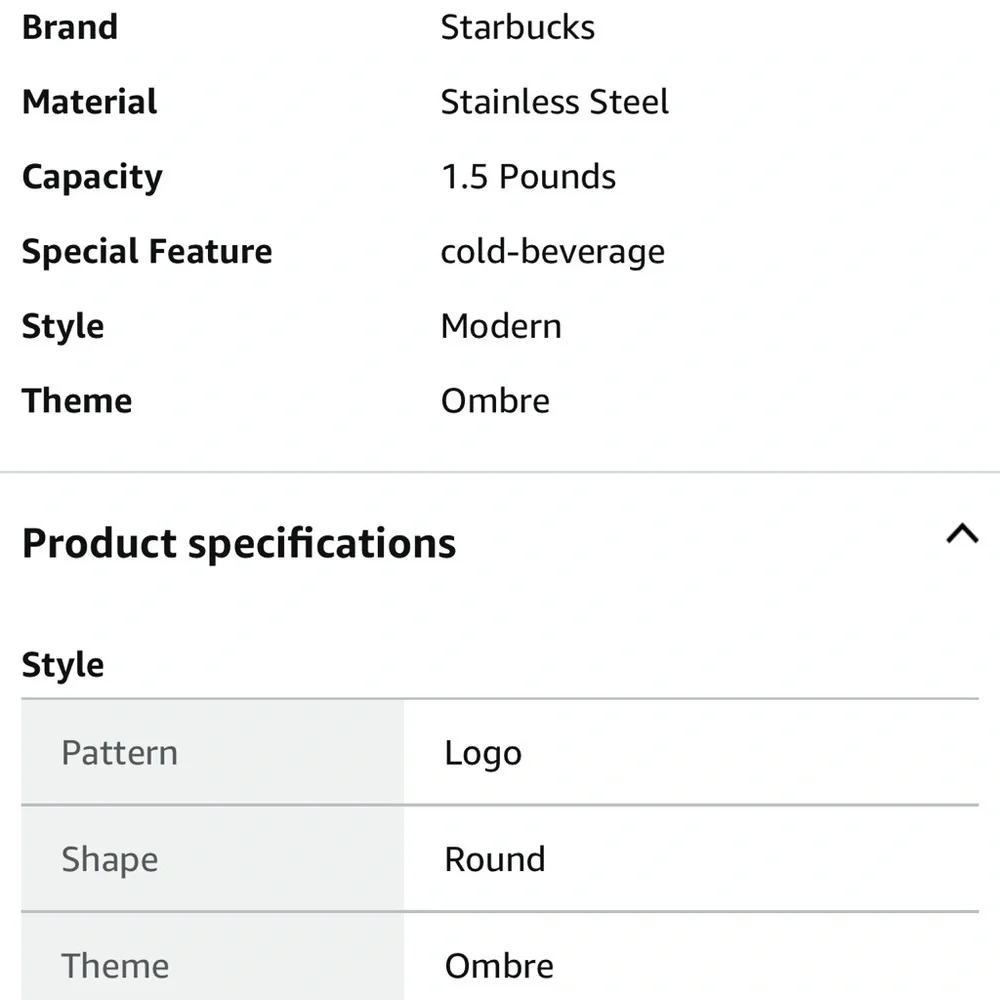Image resolution: width=1000 pixels, height=1000 pixels.
Task: Select the Pattern row label
Action: pyautogui.click(x=120, y=753)
